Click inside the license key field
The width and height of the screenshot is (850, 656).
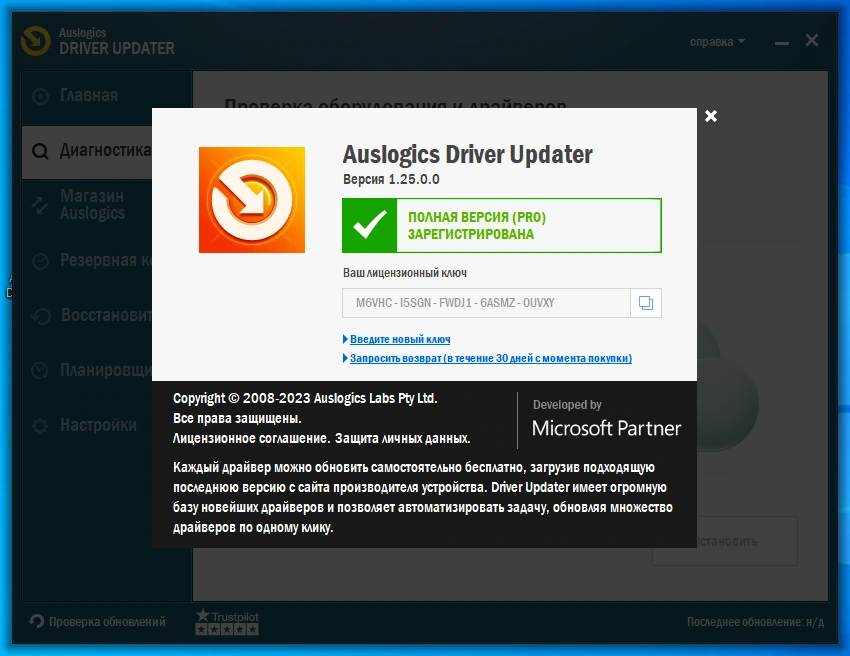(486, 303)
